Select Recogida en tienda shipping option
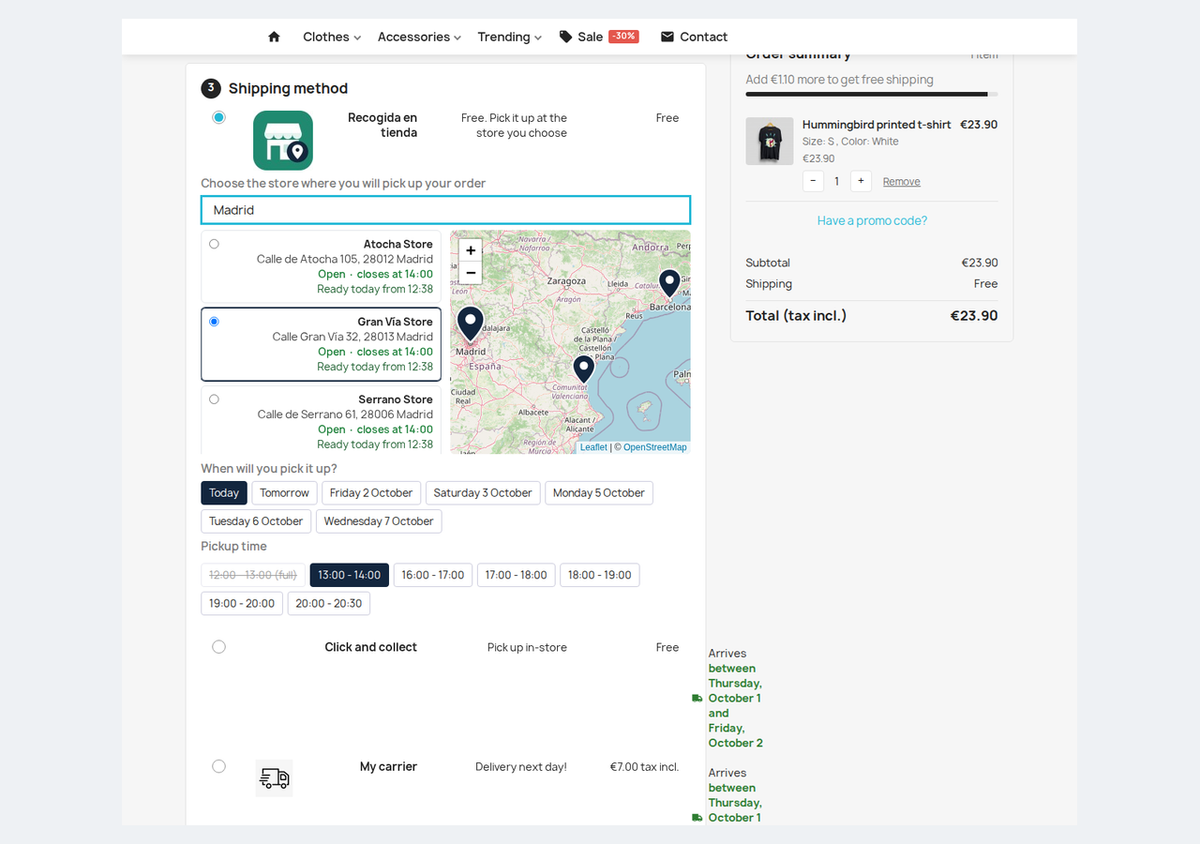Viewport: 1200px width, 844px height. click(219, 117)
